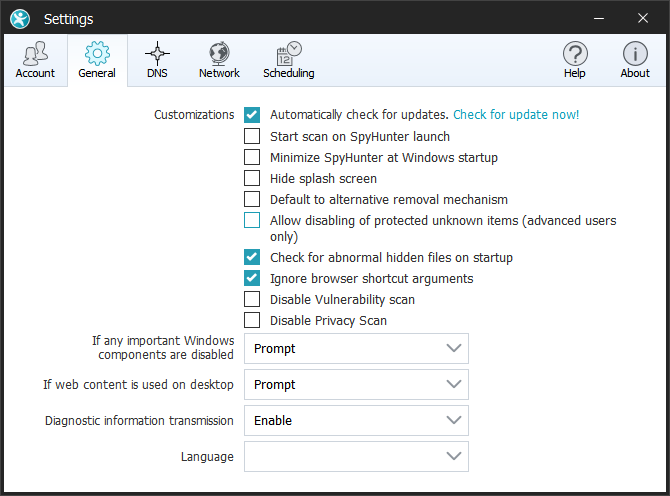Viewport: 670px width, 496px height.
Task: Expand the Windows components disabled dropdown
Action: (356, 349)
